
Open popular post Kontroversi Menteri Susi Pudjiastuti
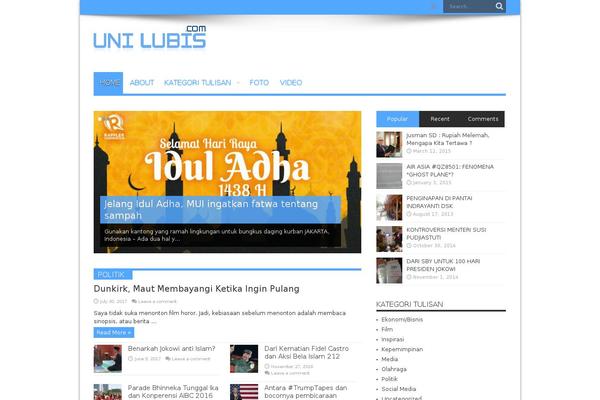[x=446, y=233]
